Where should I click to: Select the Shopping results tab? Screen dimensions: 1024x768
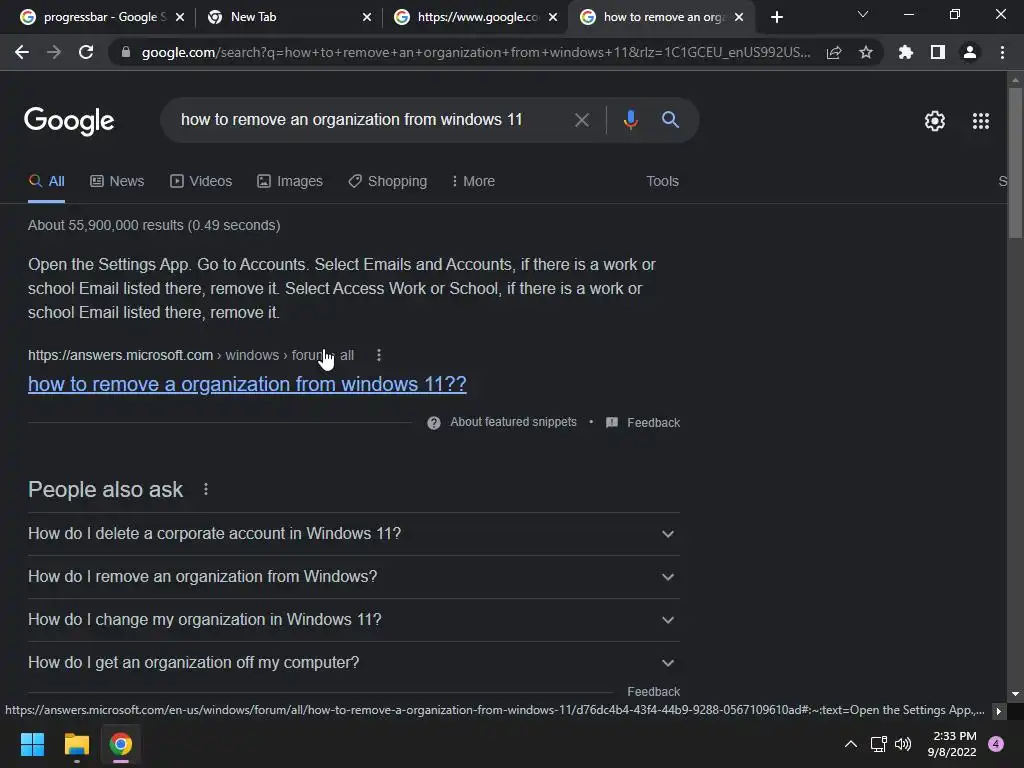click(x=388, y=181)
